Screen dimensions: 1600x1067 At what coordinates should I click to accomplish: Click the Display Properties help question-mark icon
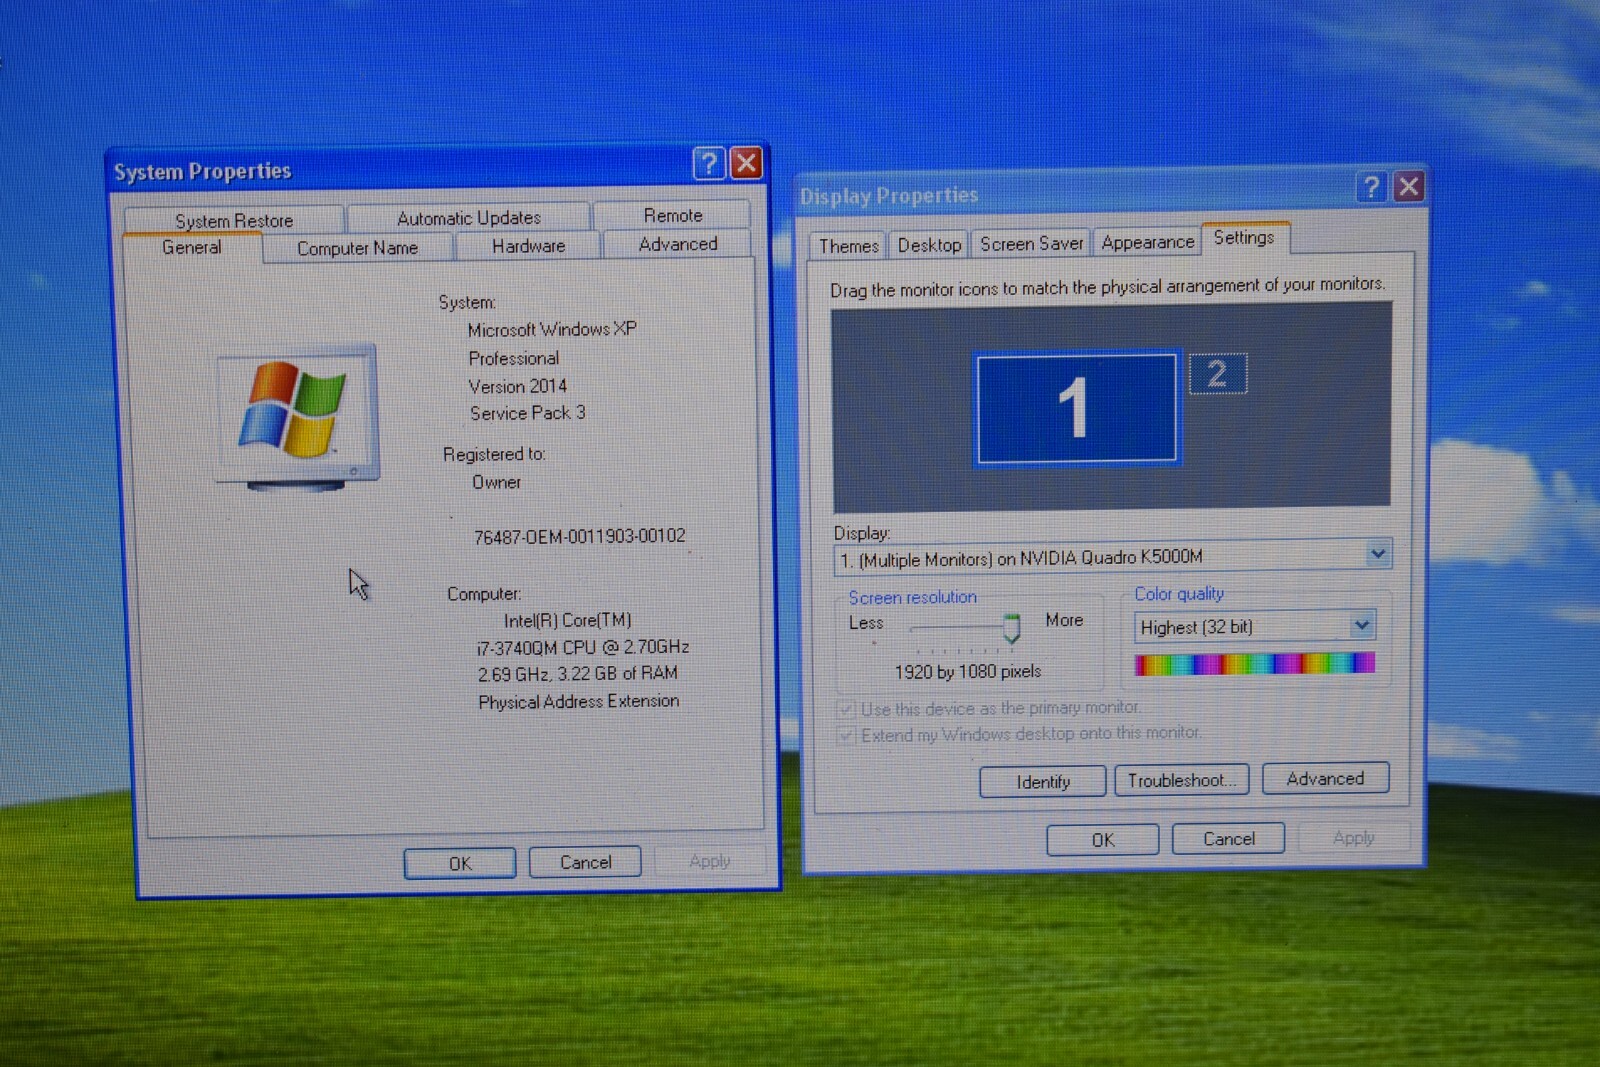pos(1371,187)
